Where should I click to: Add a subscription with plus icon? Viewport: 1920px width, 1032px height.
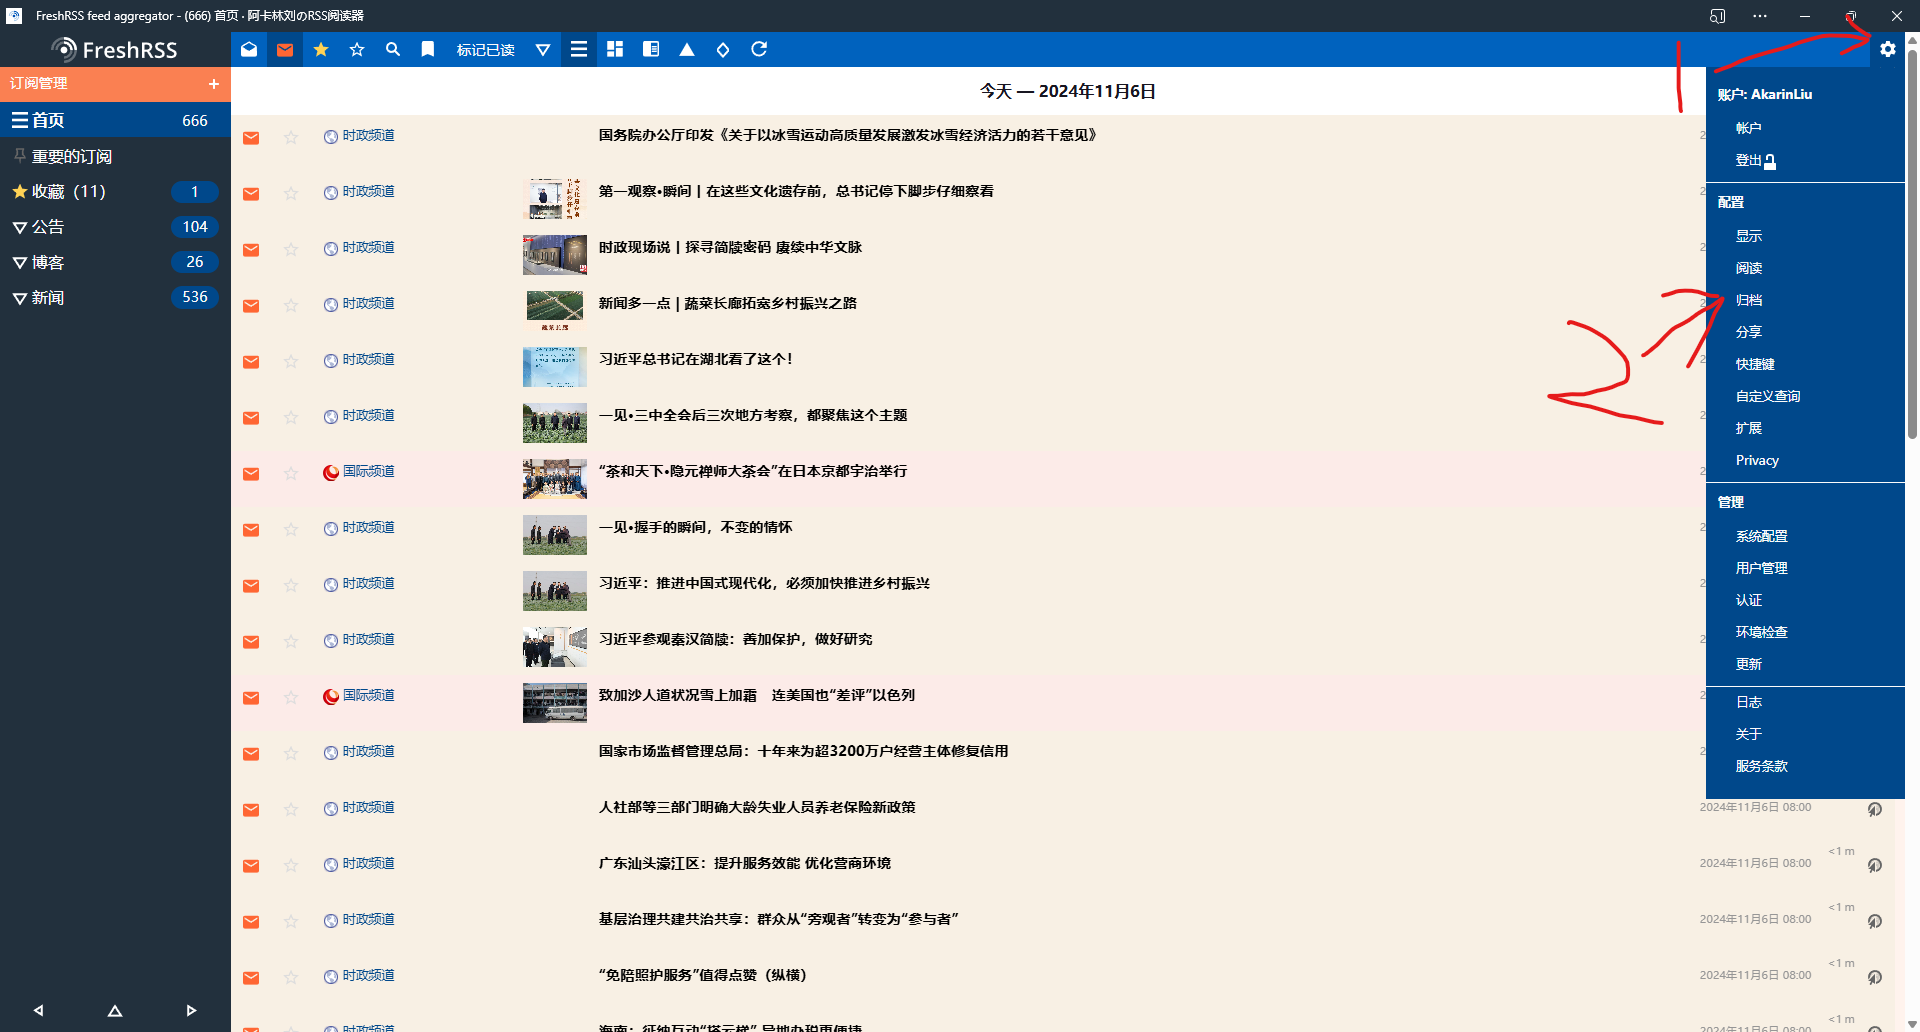(x=213, y=84)
